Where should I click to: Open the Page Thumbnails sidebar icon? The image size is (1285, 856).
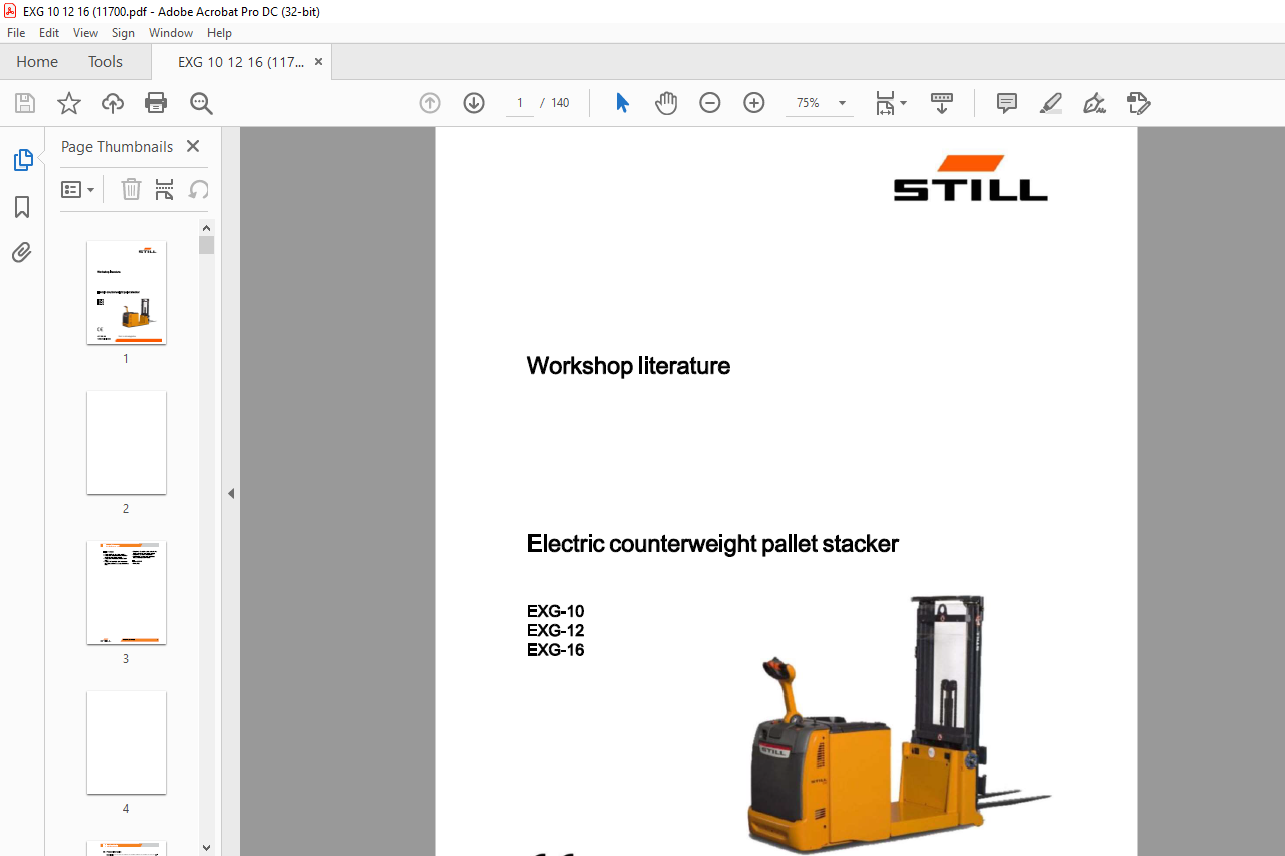(22, 160)
